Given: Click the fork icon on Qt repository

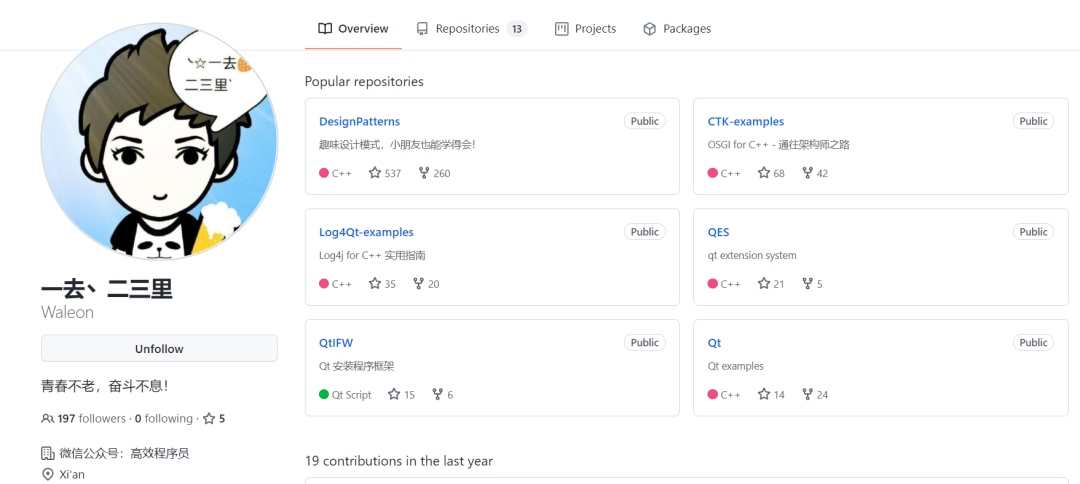Looking at the screenshot, I should (807, 395).
